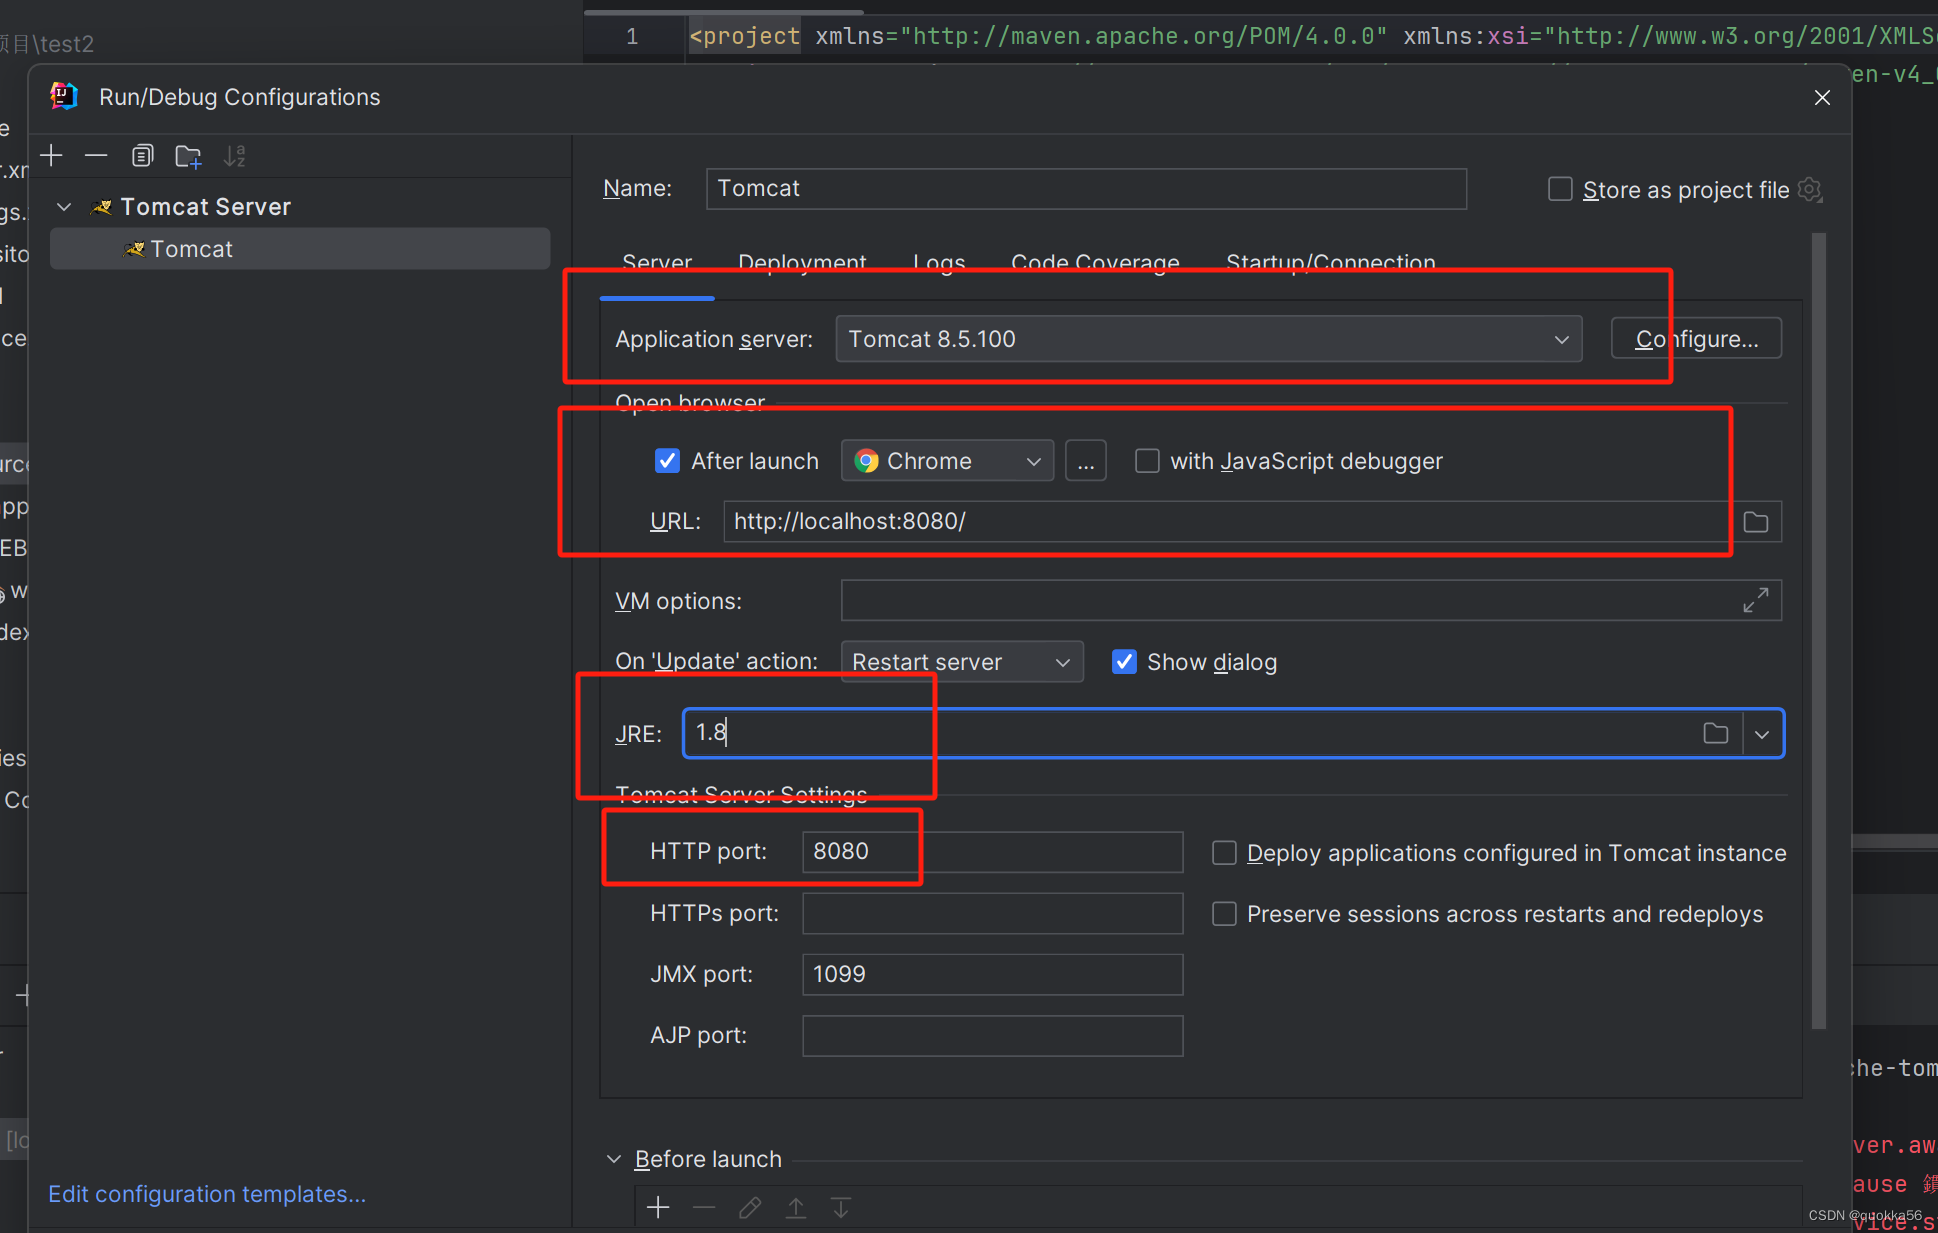Open the Chrome browser dropdown
The height and width of the screenshot is (1233, 1938).
tap(947, 461)
